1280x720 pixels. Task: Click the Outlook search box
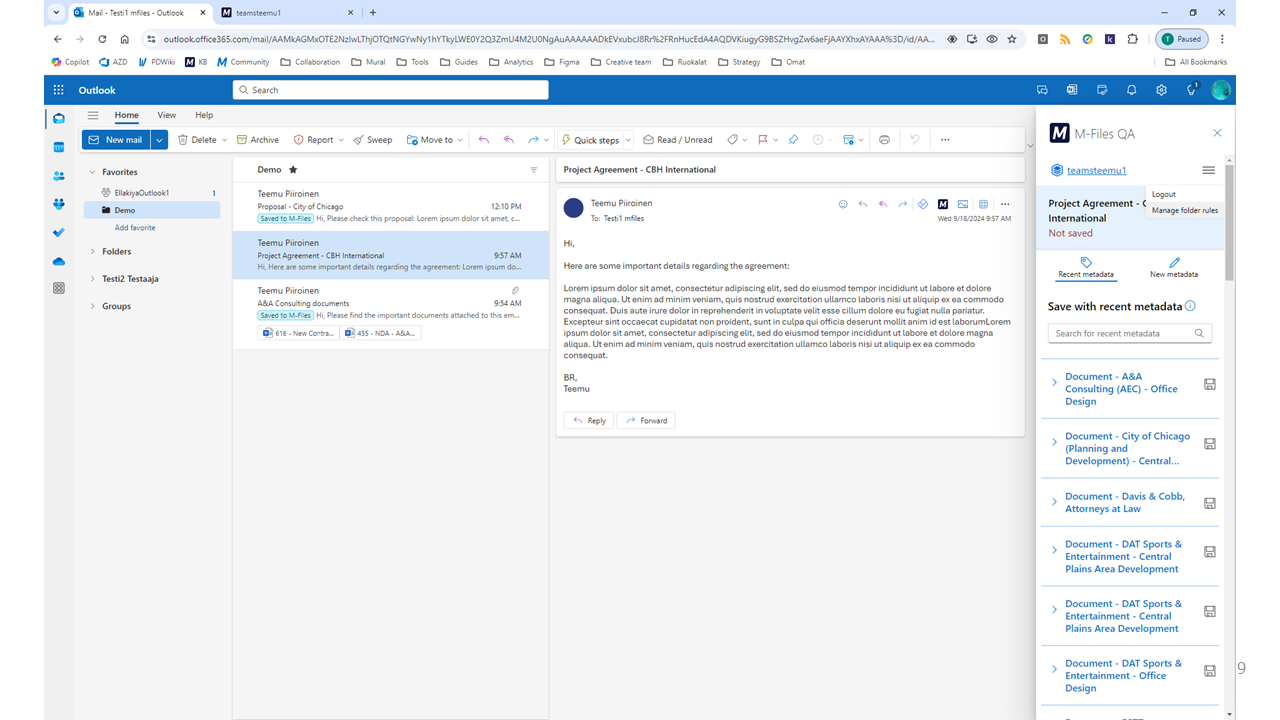point(391,90)
